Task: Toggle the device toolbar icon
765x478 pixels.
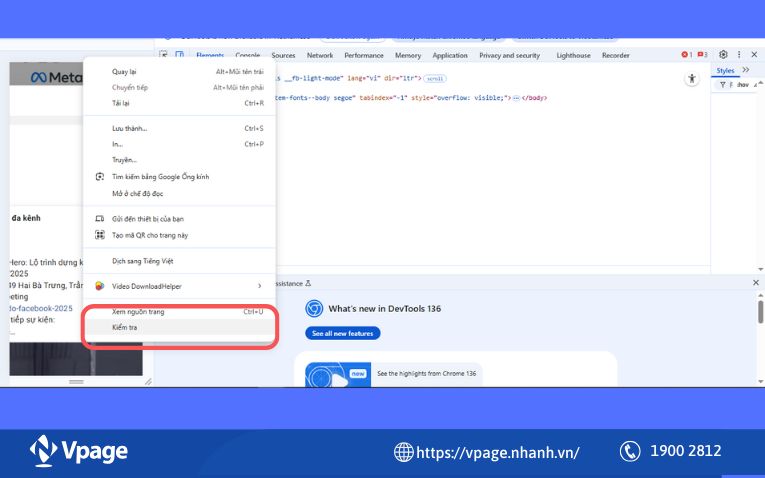Action: coord(180,55)
